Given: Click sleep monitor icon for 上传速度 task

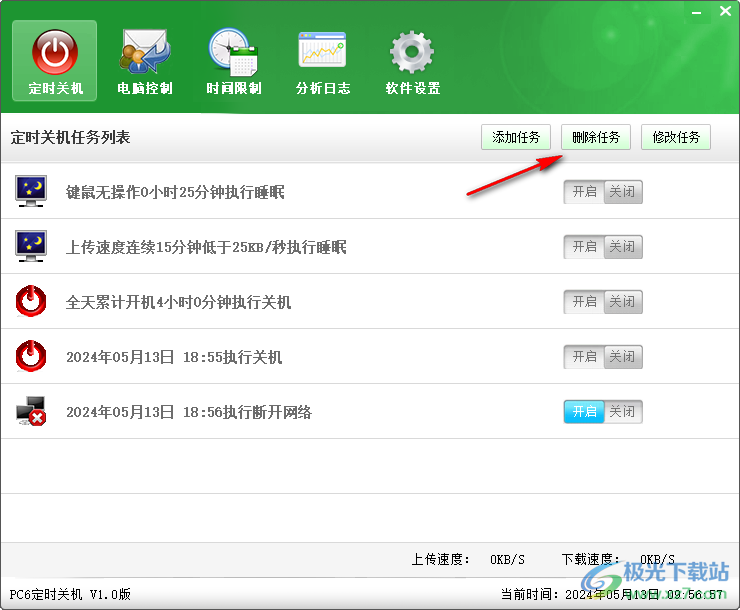Looking at the screenshot, I should 31,246.
